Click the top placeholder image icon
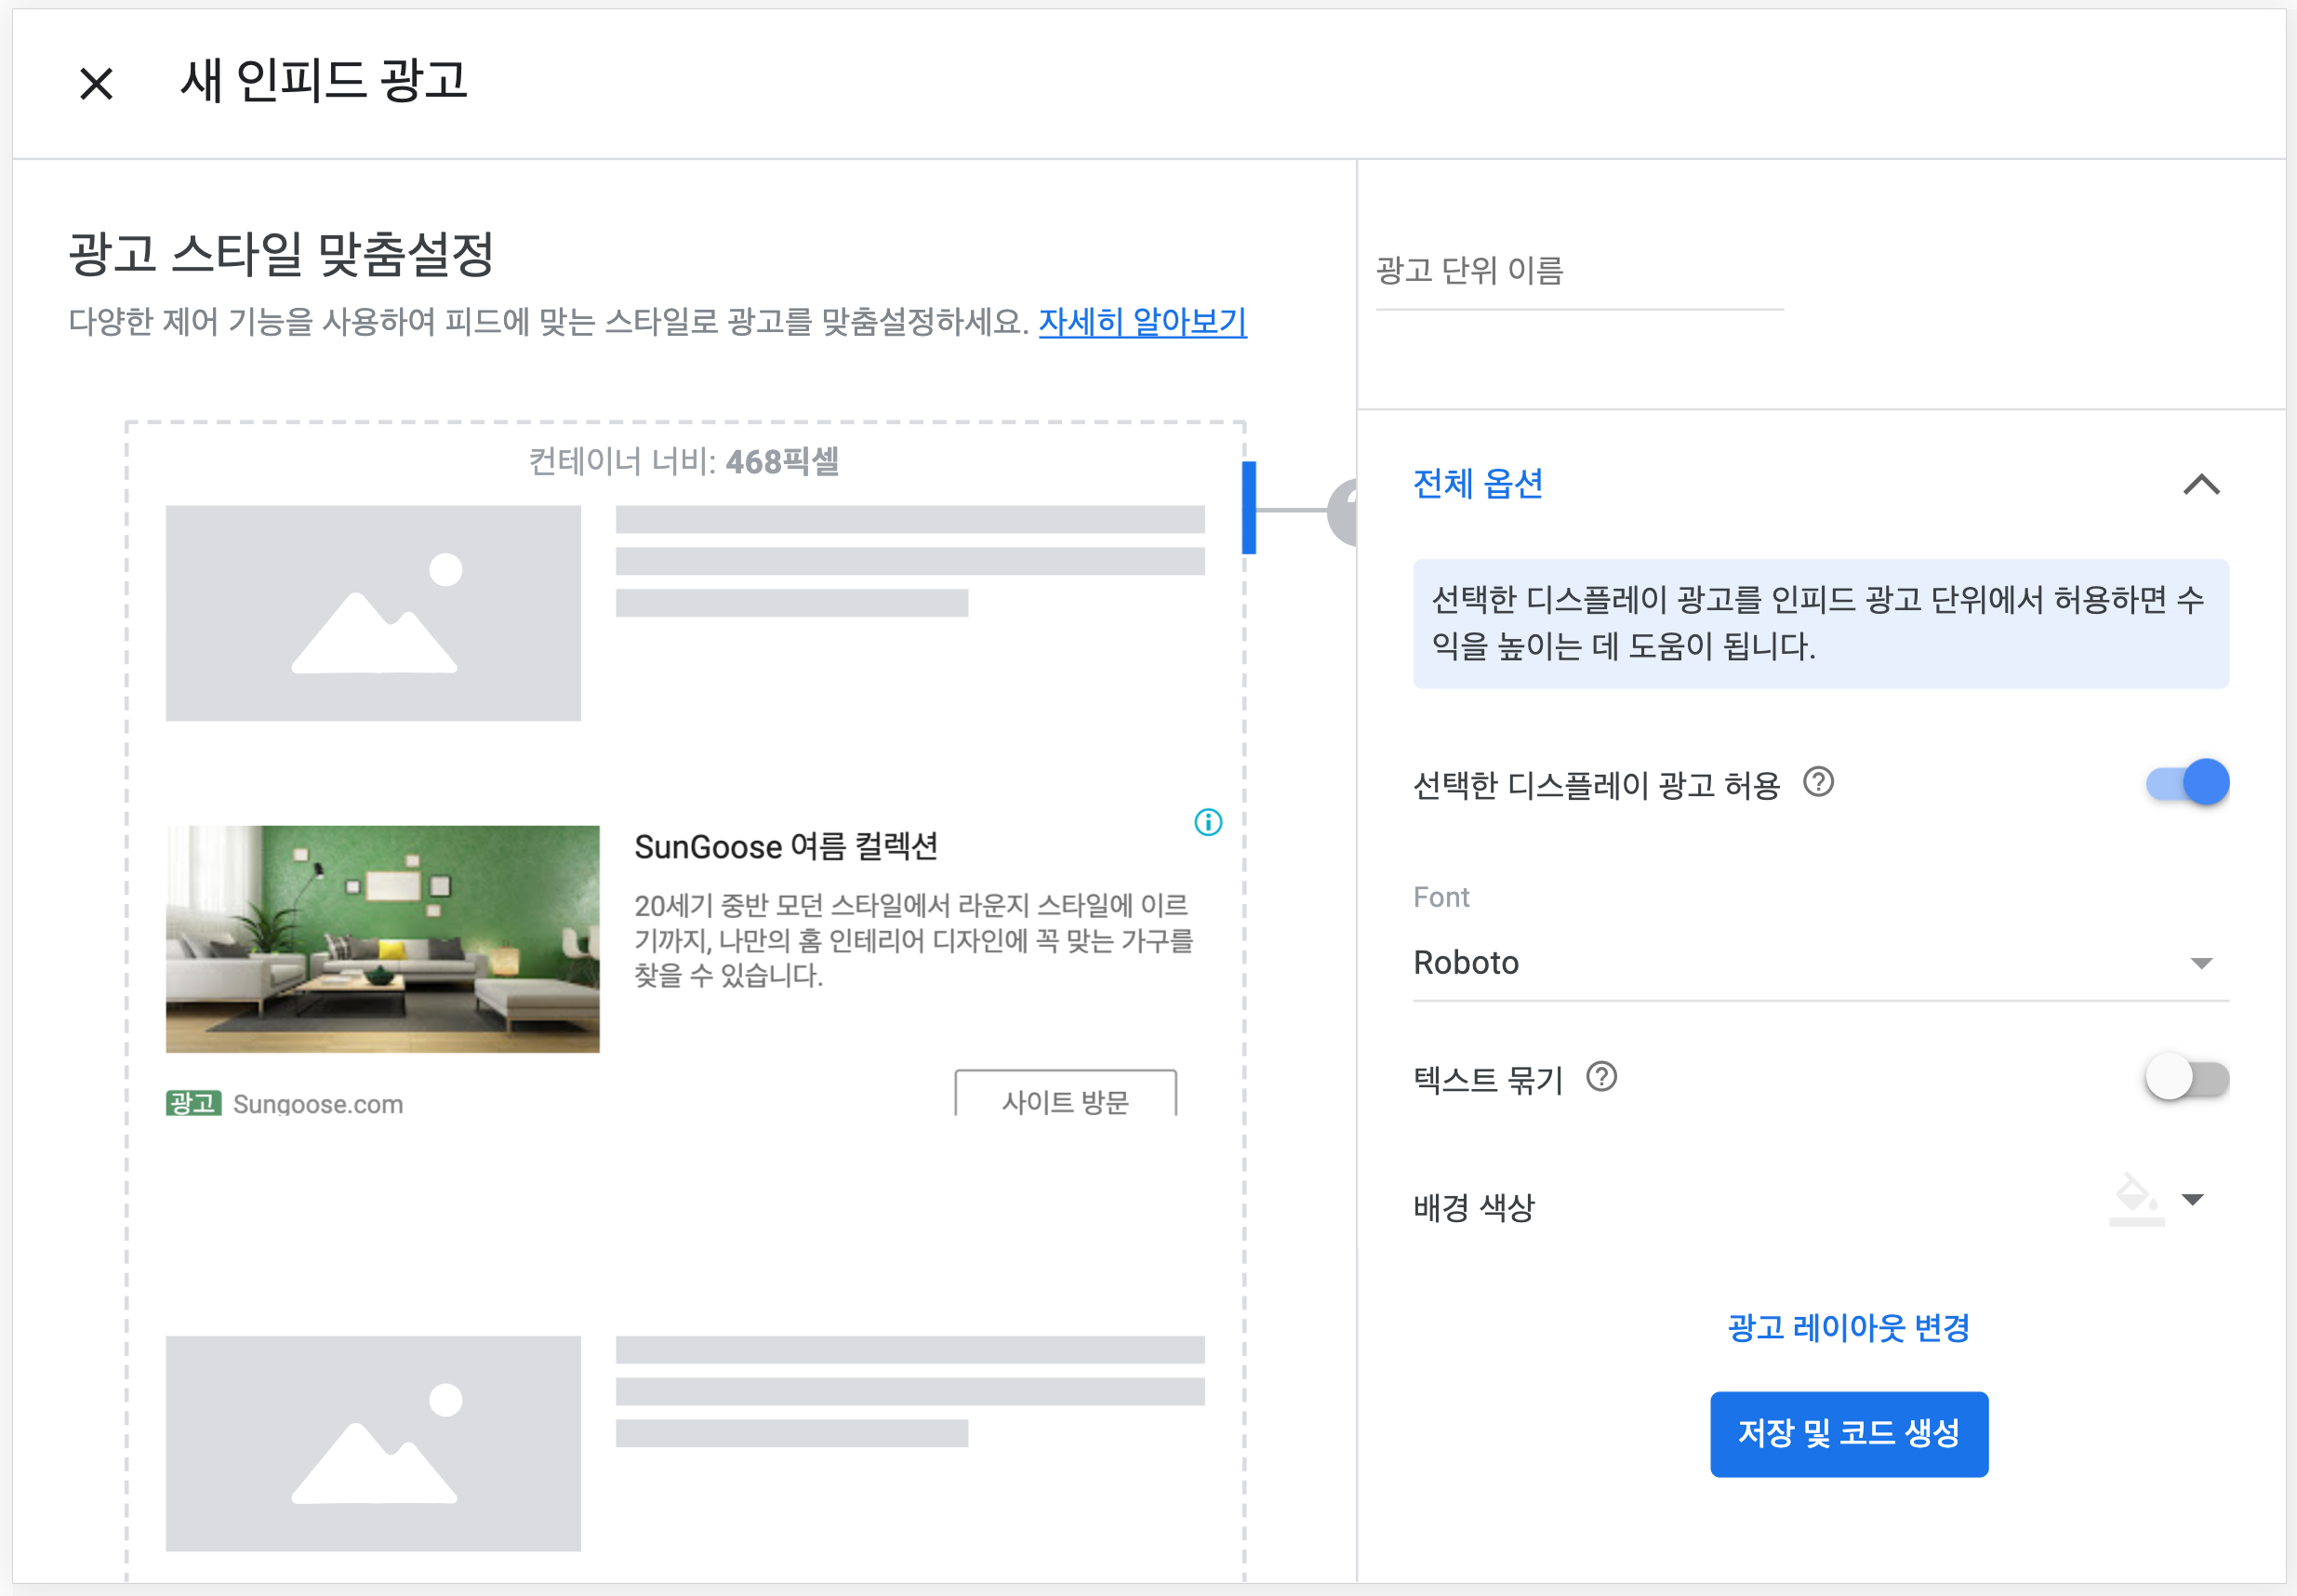Viewport: 2297px width, 1596px height. 373,613
